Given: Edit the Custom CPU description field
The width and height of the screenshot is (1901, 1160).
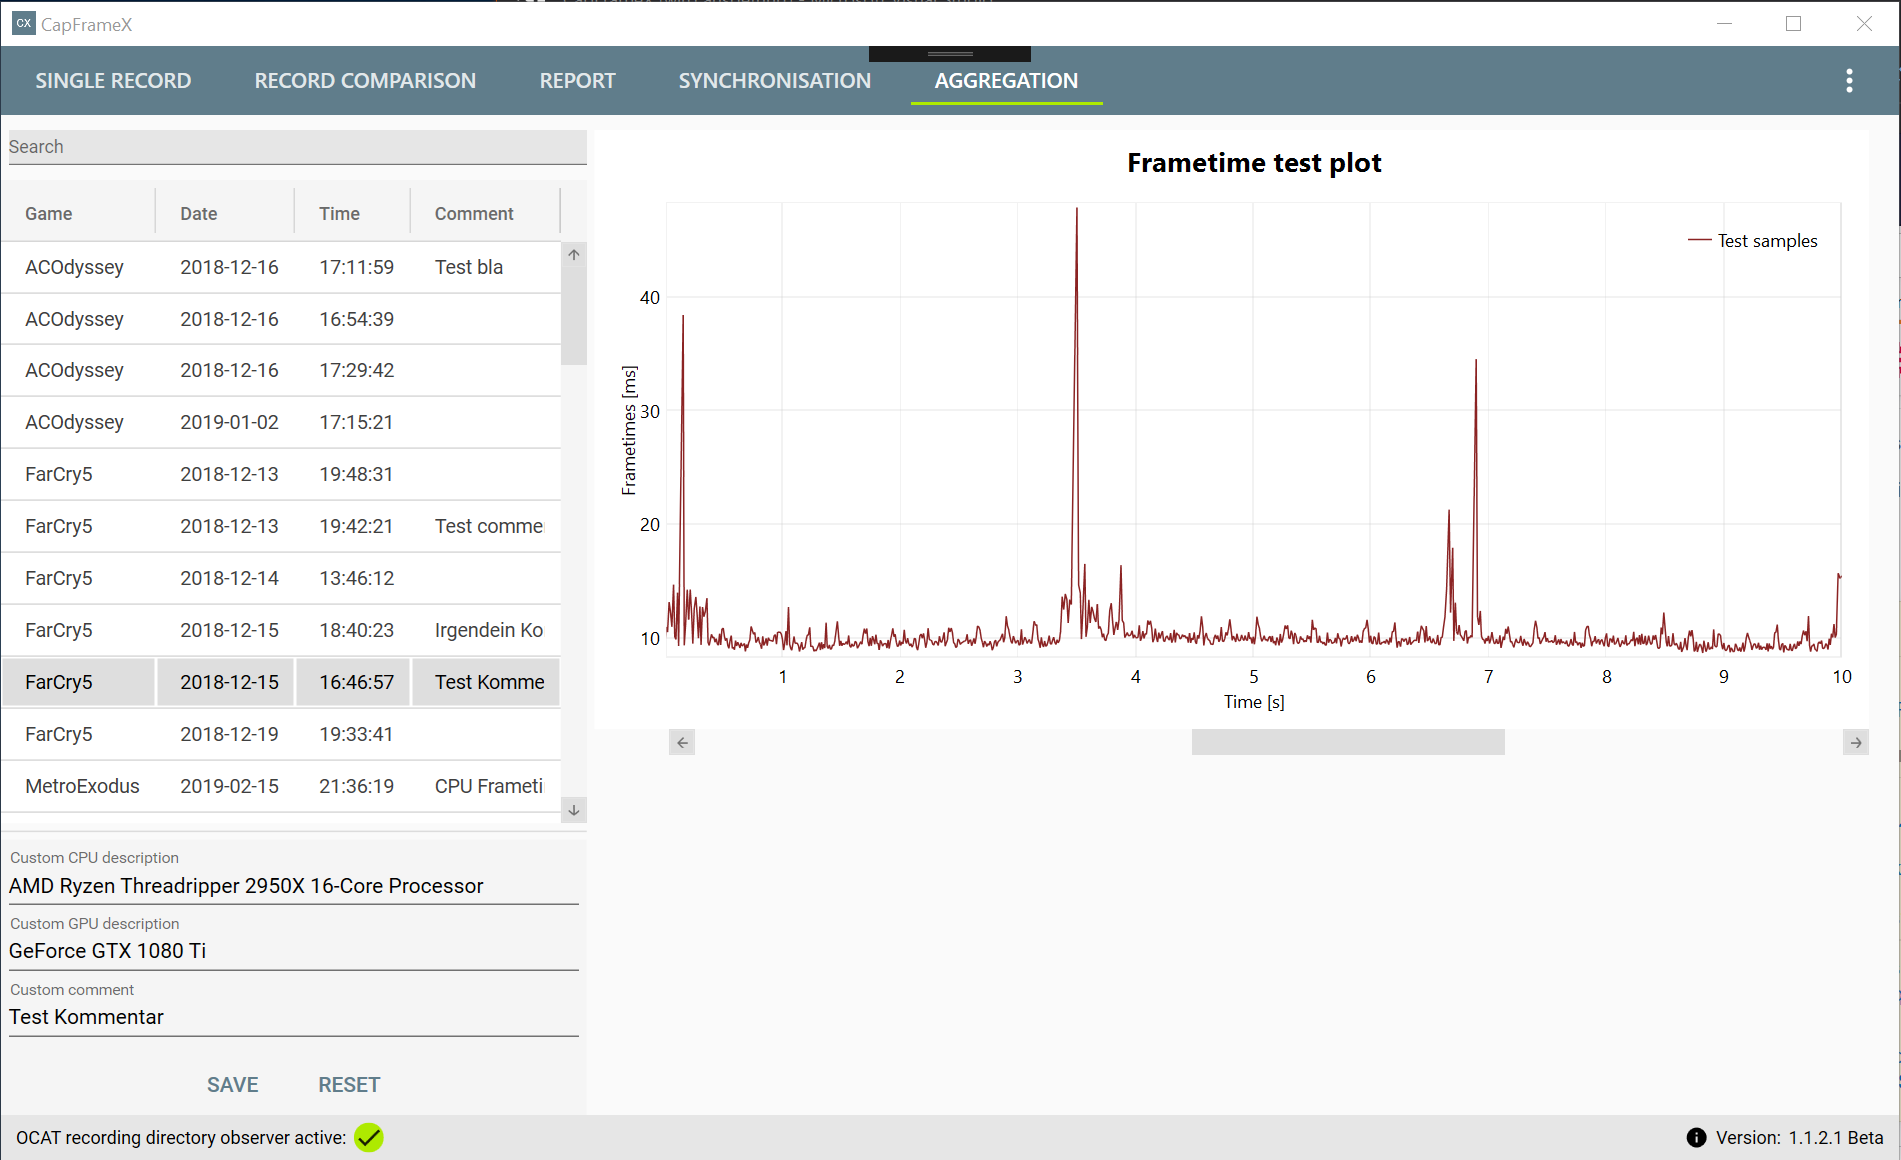Looking at the screenshot, I should point(294,886).
